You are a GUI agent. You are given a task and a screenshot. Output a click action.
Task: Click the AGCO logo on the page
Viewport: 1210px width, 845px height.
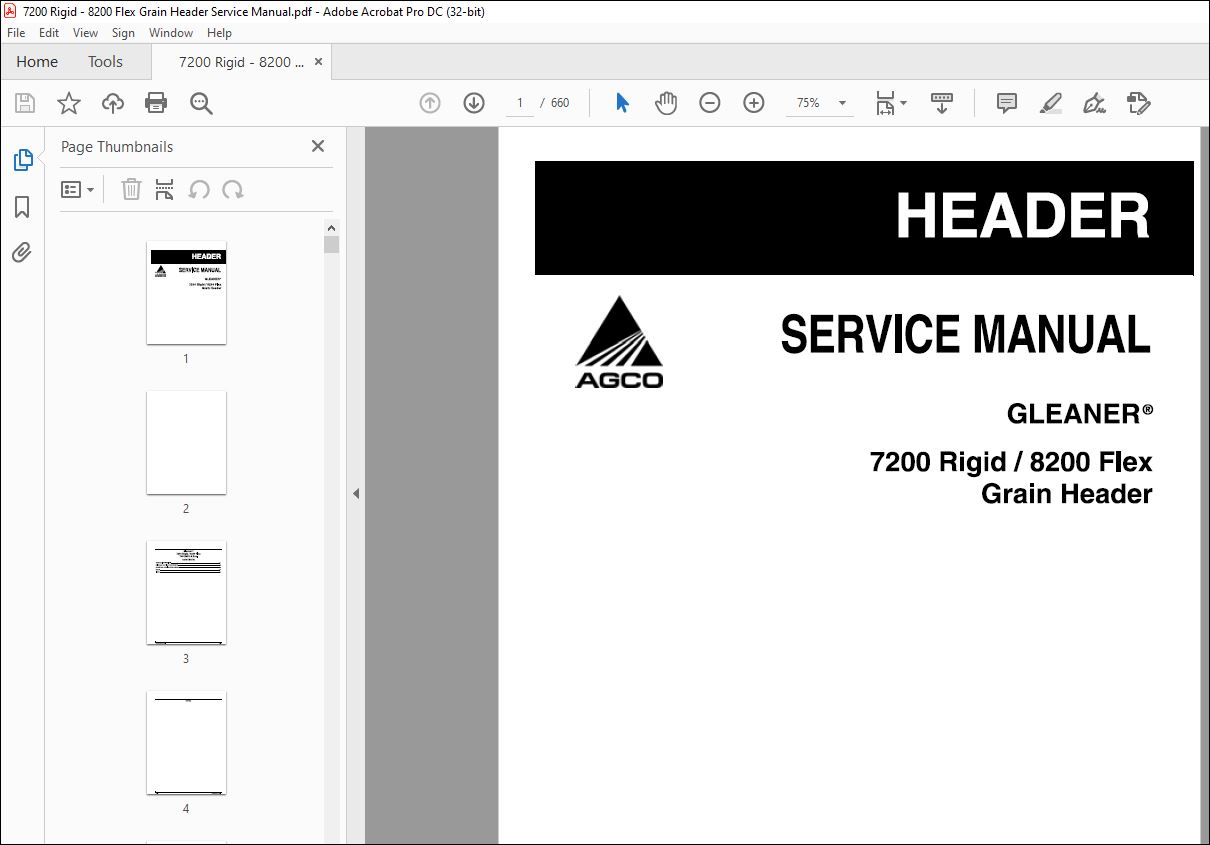tap(619, 342)
